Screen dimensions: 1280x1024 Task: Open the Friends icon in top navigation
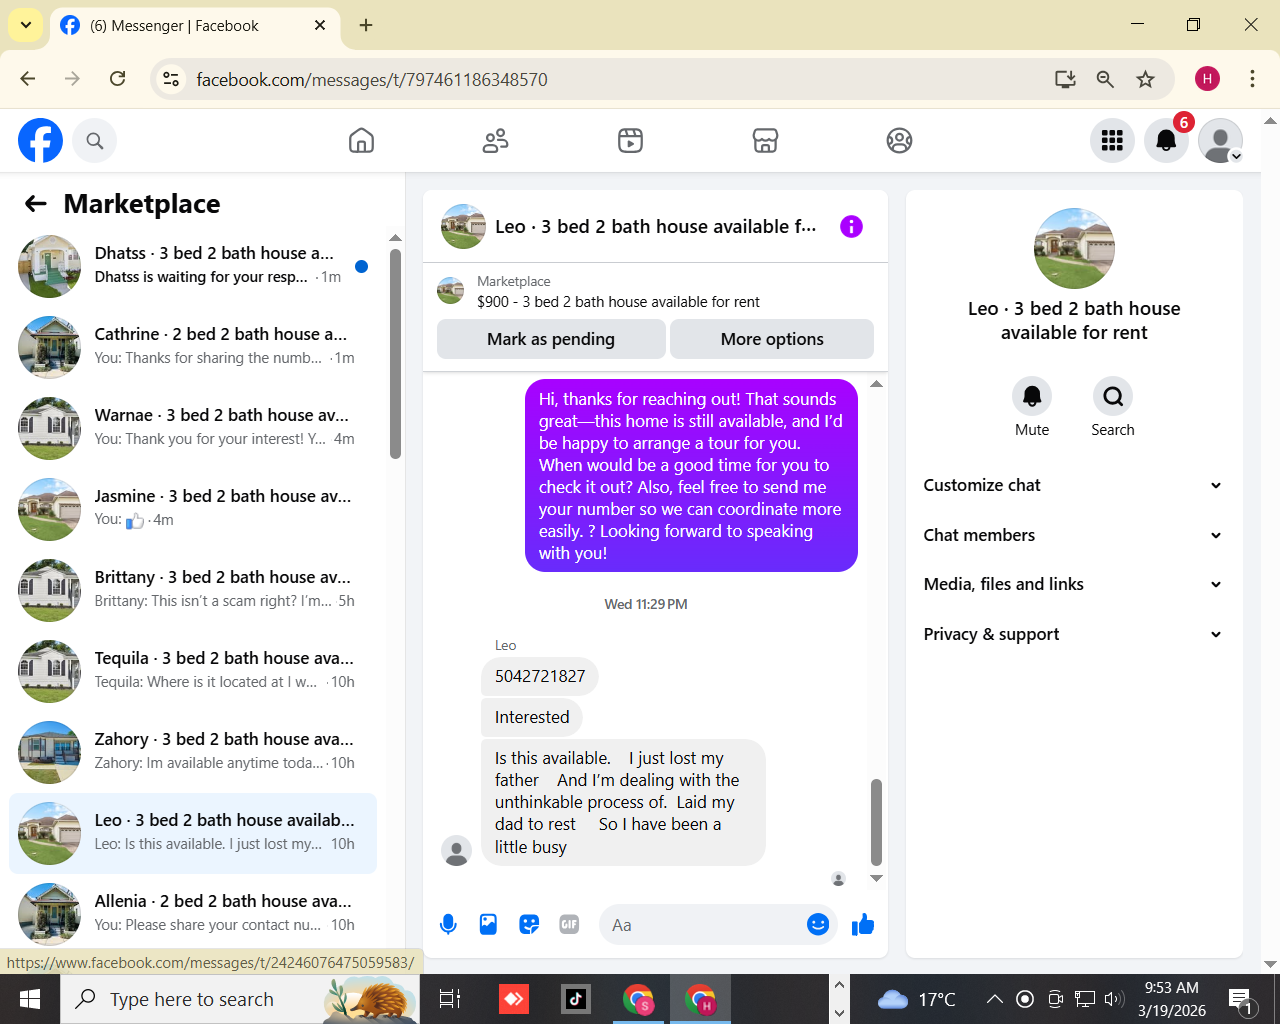(495, 140)
